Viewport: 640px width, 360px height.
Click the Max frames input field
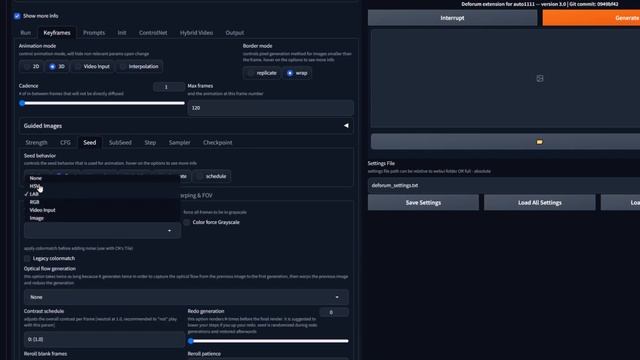[x=270, y=108]
